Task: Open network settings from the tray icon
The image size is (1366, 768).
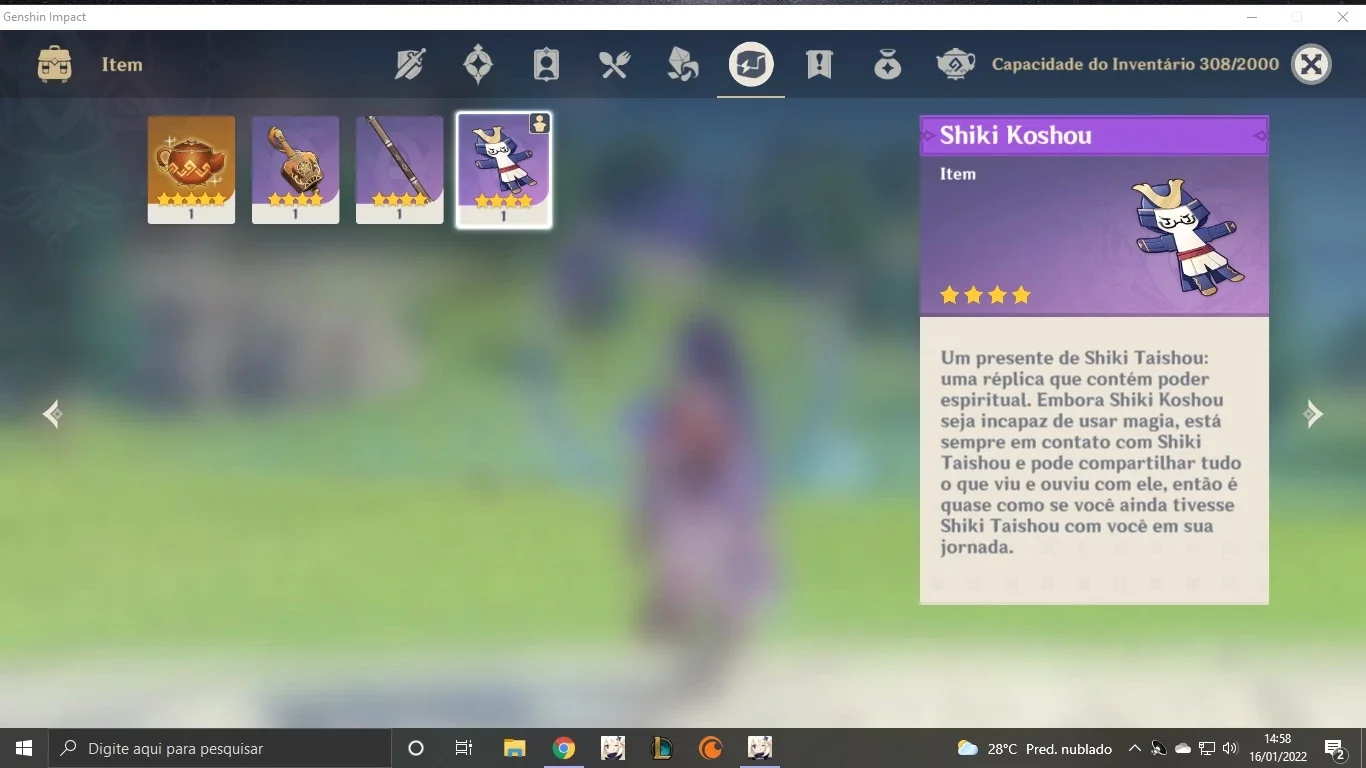Action: click(1207, 748)
